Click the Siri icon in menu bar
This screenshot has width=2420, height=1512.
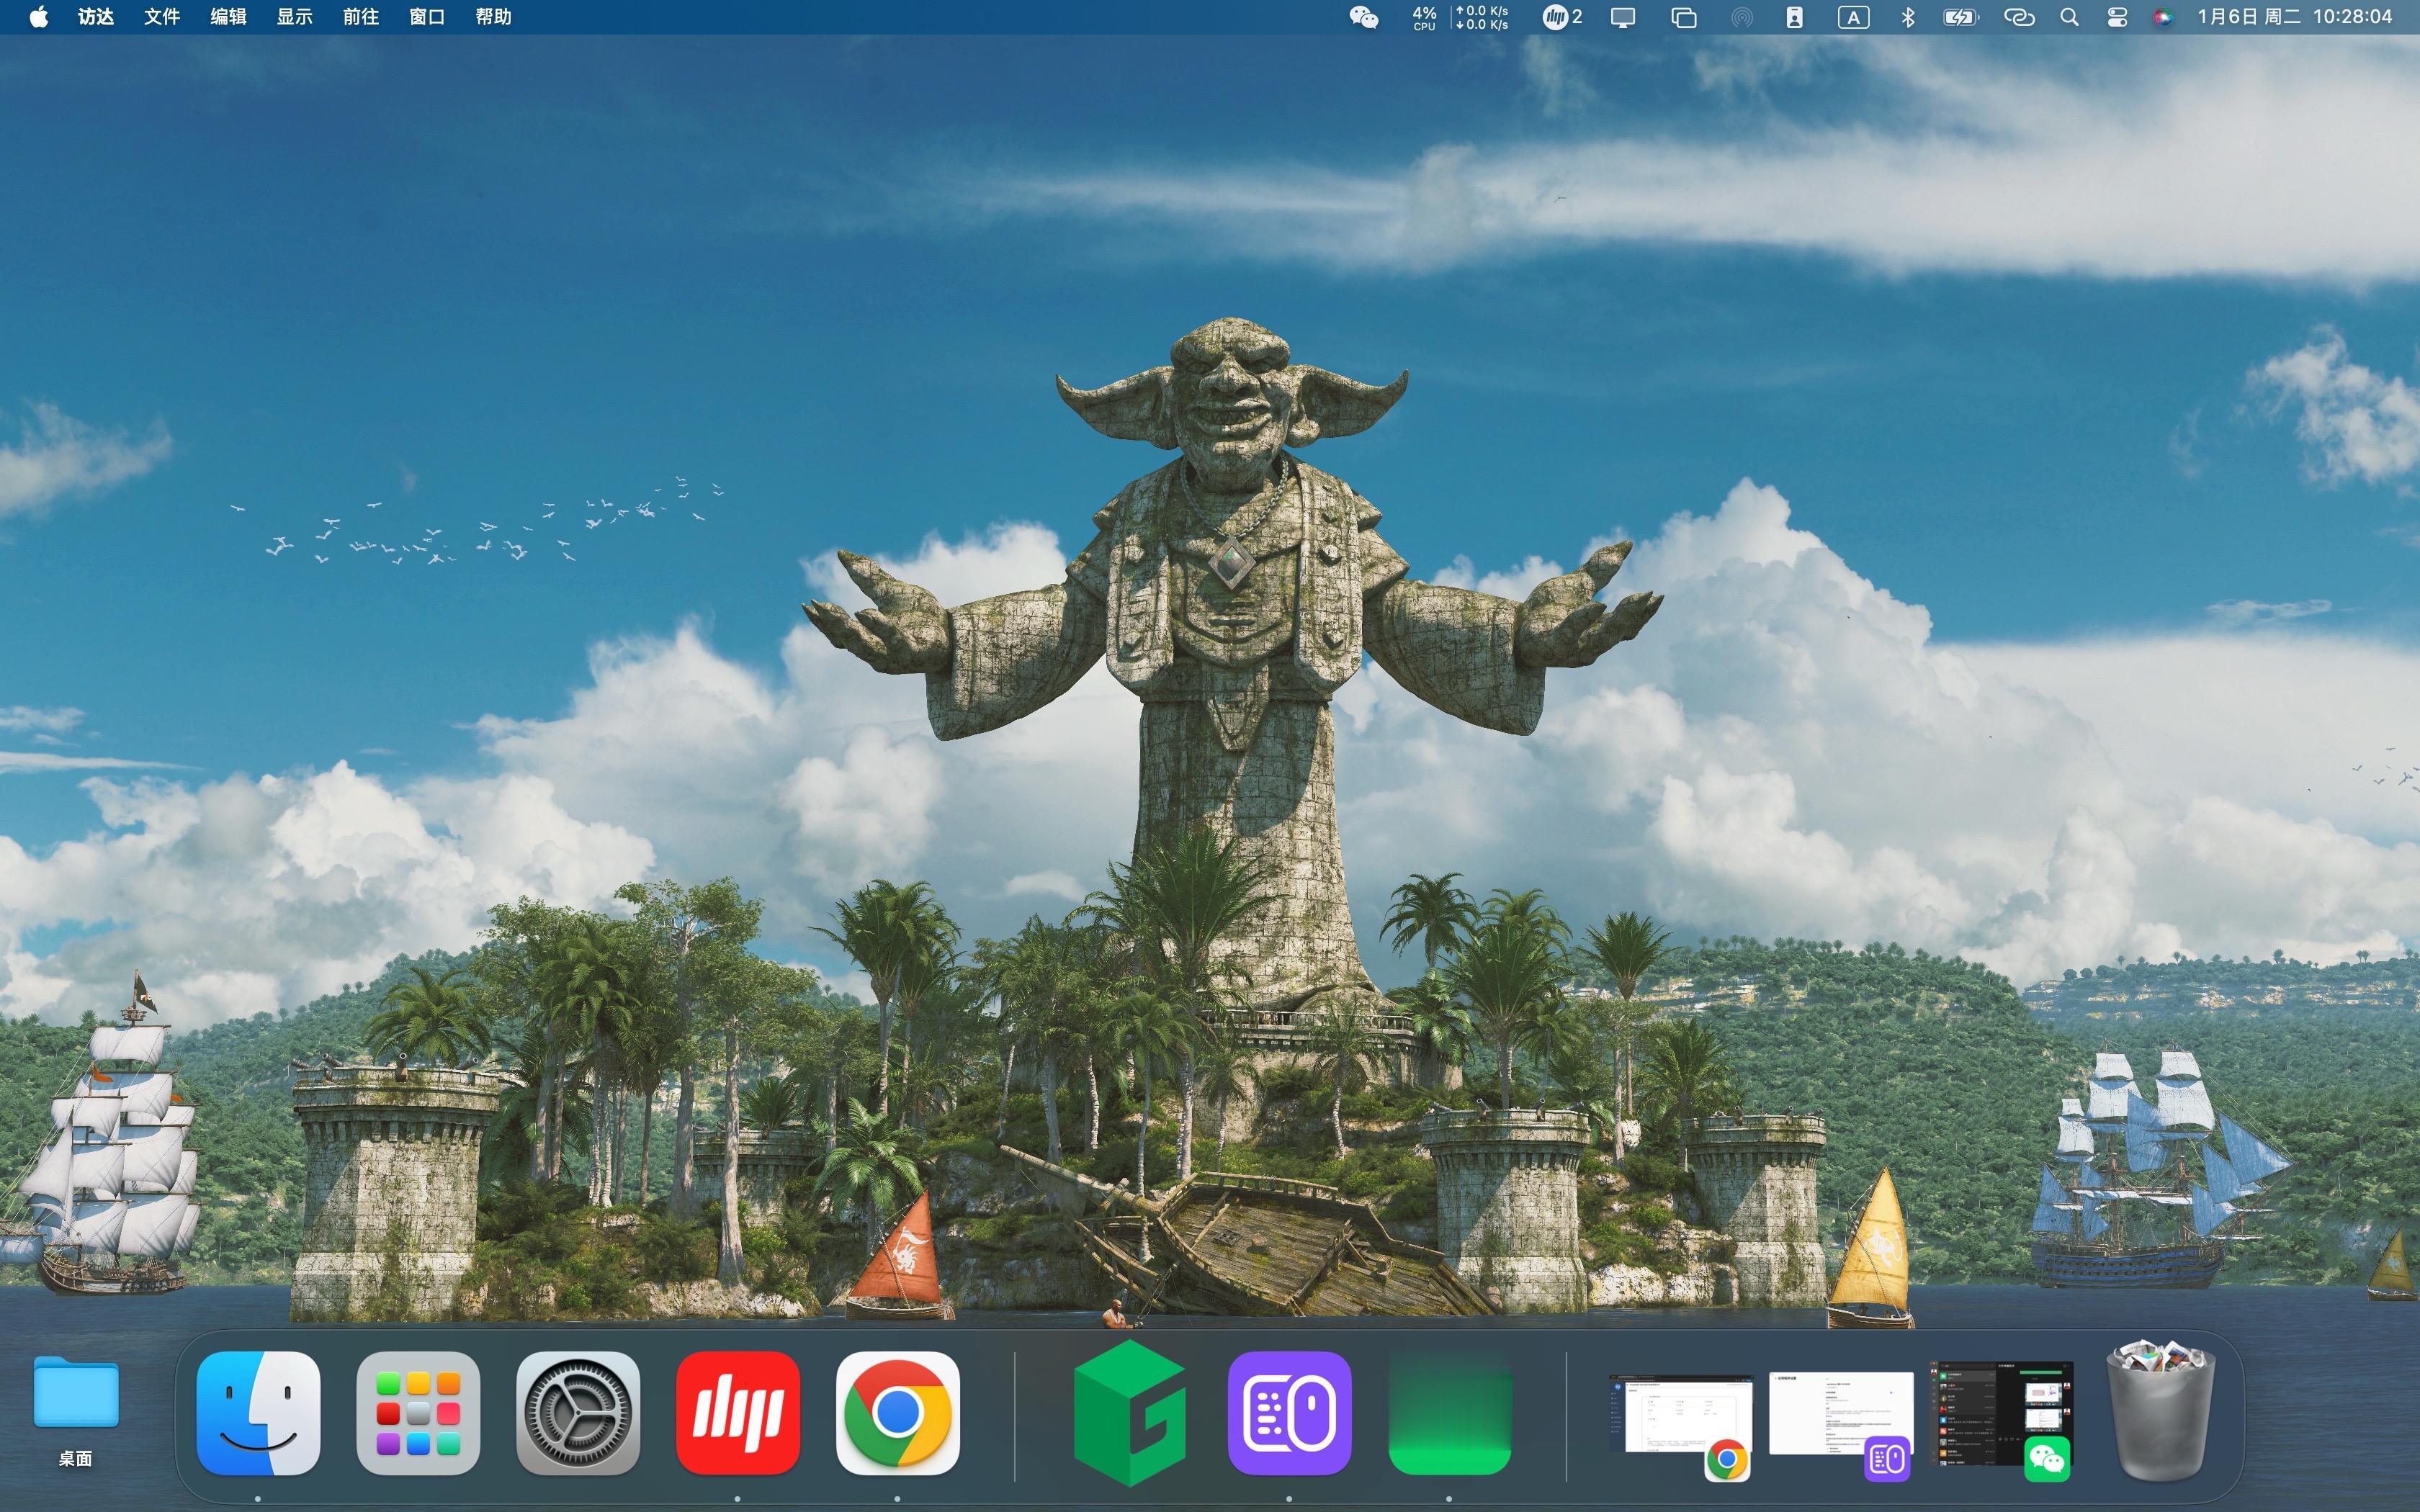pos(2162,17)
